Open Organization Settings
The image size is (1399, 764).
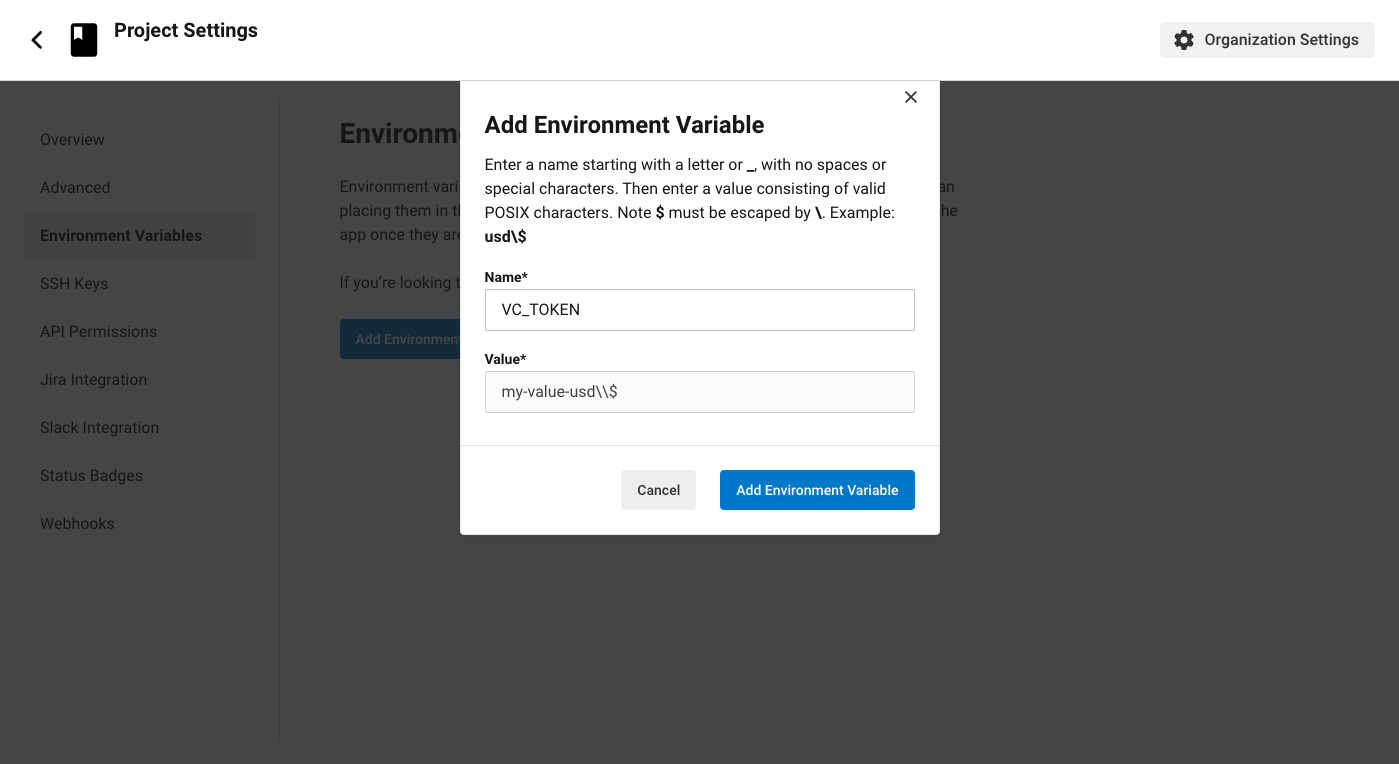1267,40
